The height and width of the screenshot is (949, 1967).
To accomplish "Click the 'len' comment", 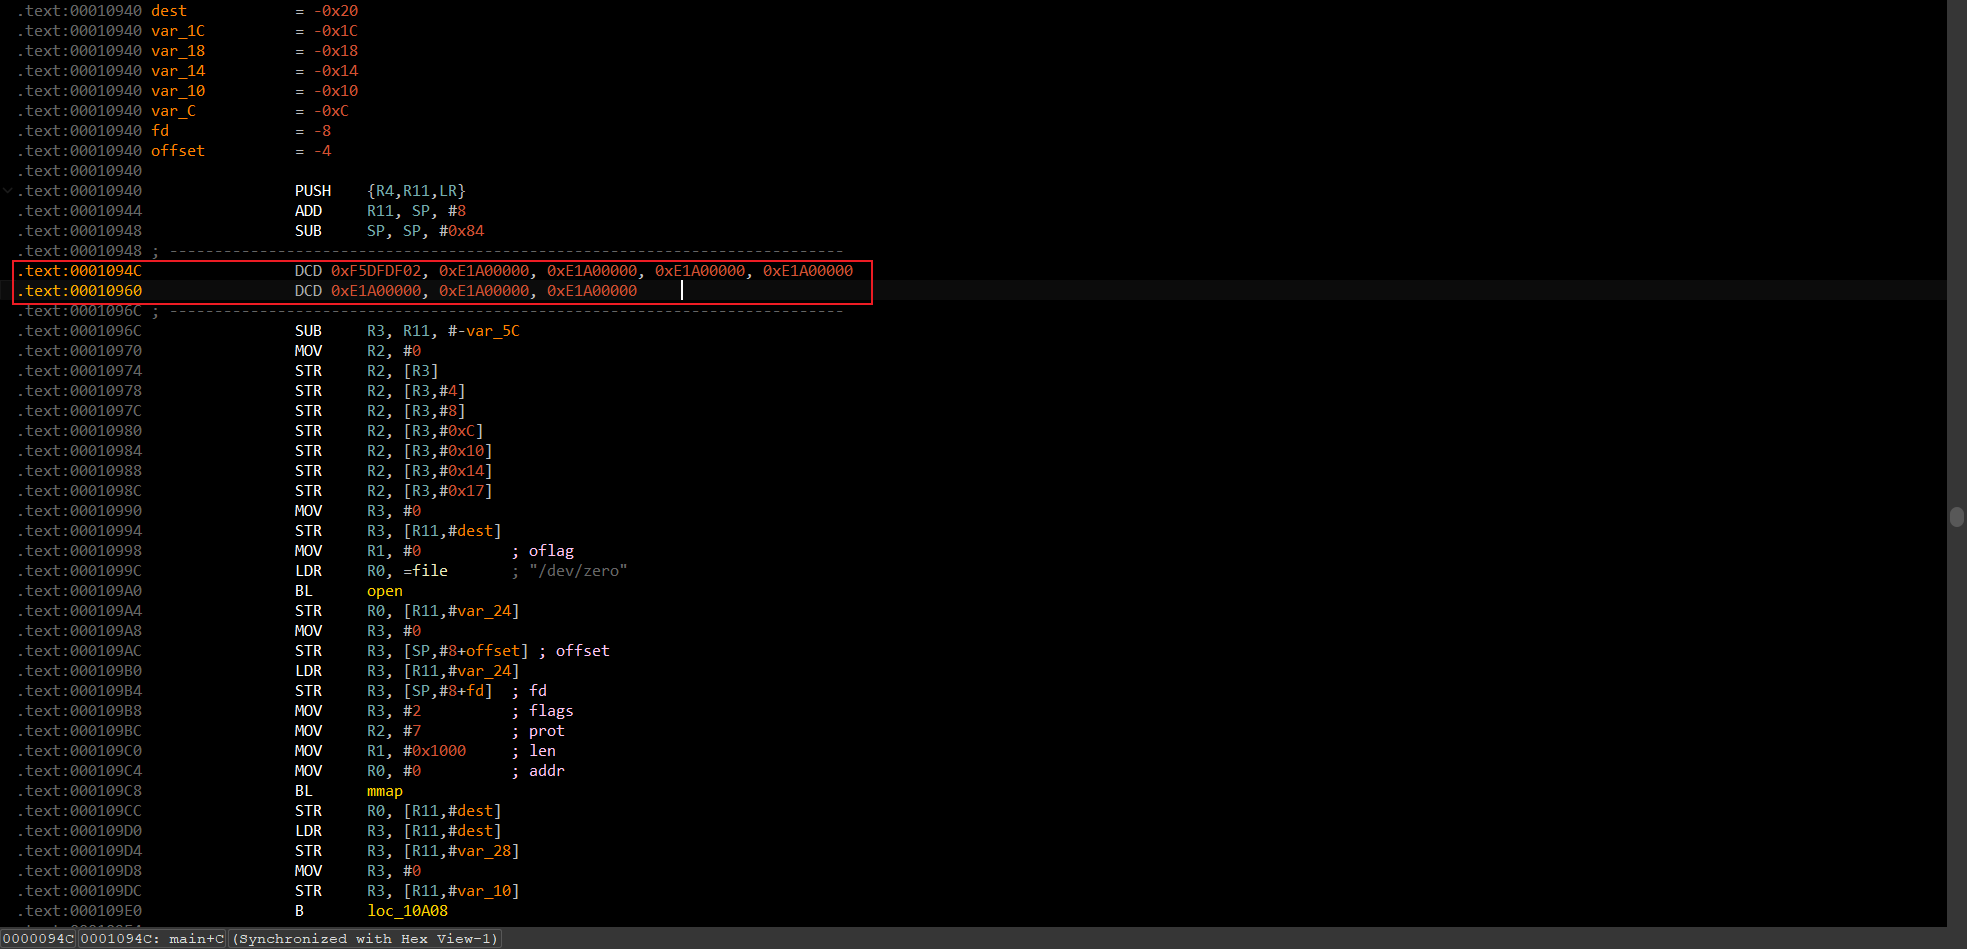I will [542, 751].
